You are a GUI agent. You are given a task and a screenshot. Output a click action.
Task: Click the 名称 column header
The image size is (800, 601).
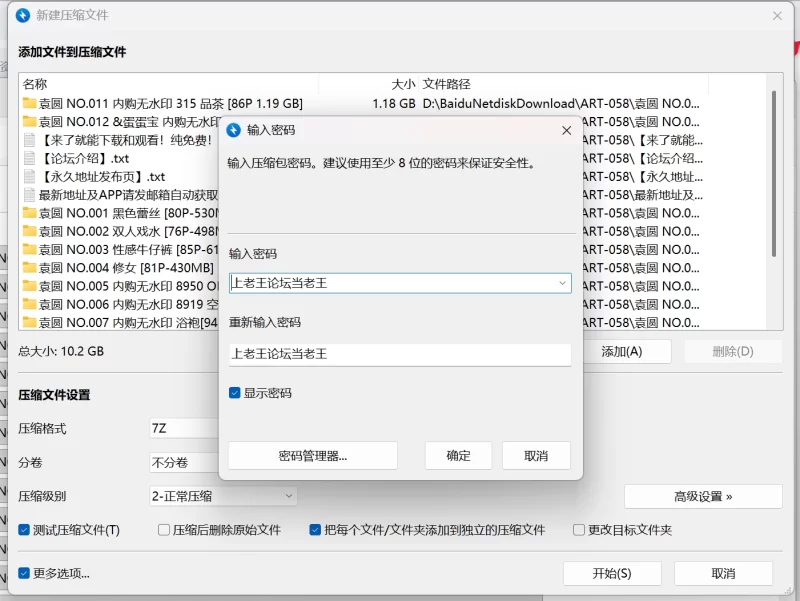tap(35, 84)
